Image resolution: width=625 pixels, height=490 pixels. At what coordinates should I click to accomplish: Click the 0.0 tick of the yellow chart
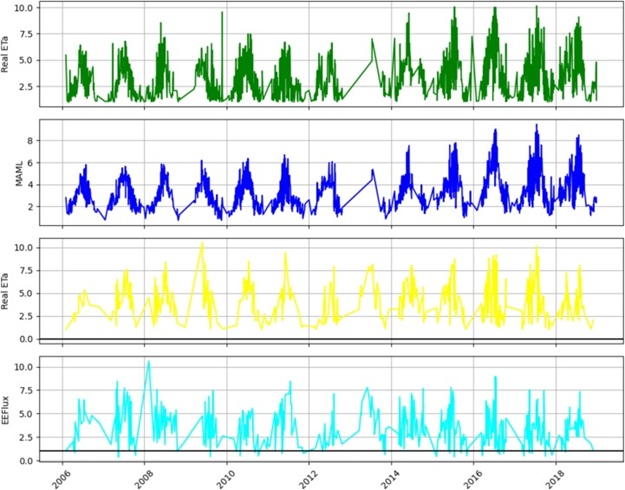tap(28, 339)
